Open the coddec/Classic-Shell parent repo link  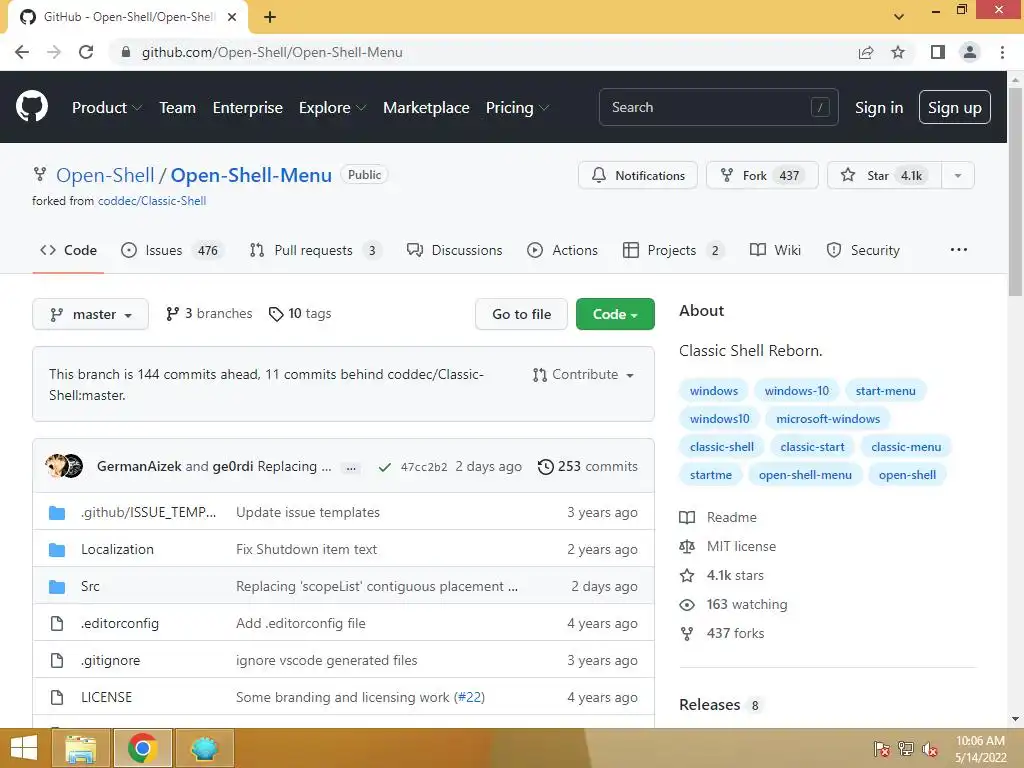point(152,201)
